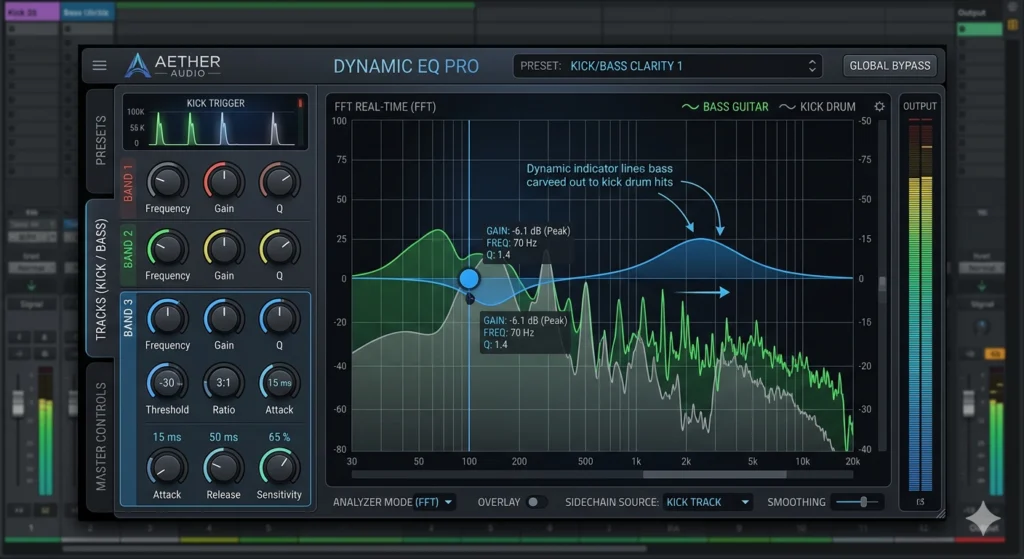
Task: Click the bottom-row Attack knob
Action: [167, 468]
